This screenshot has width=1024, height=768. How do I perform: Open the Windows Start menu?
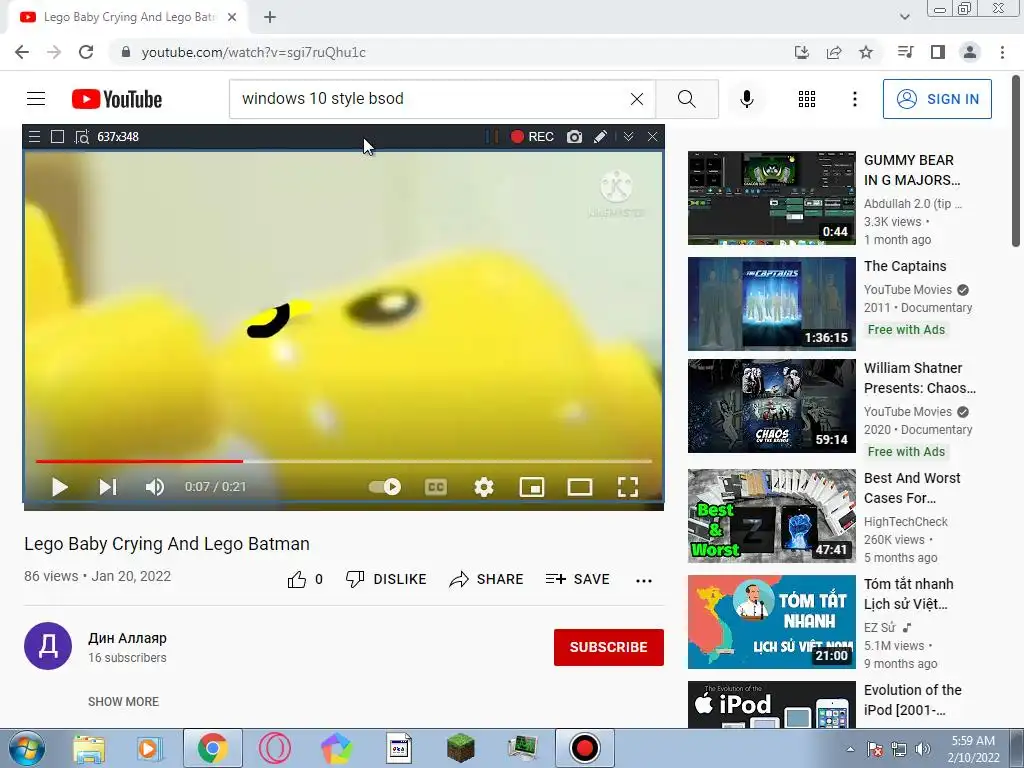tap(26, 748)
